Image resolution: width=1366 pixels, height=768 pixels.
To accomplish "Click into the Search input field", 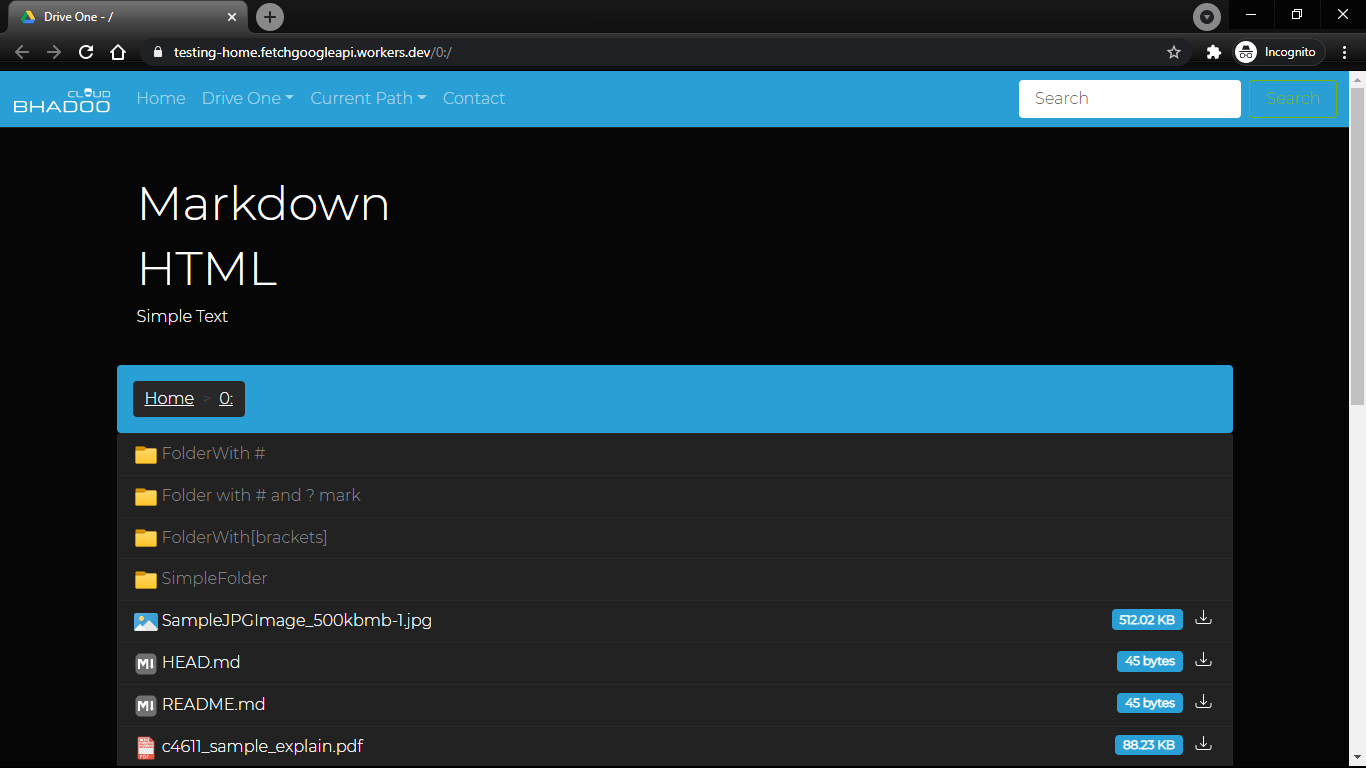I will 1130,98.
